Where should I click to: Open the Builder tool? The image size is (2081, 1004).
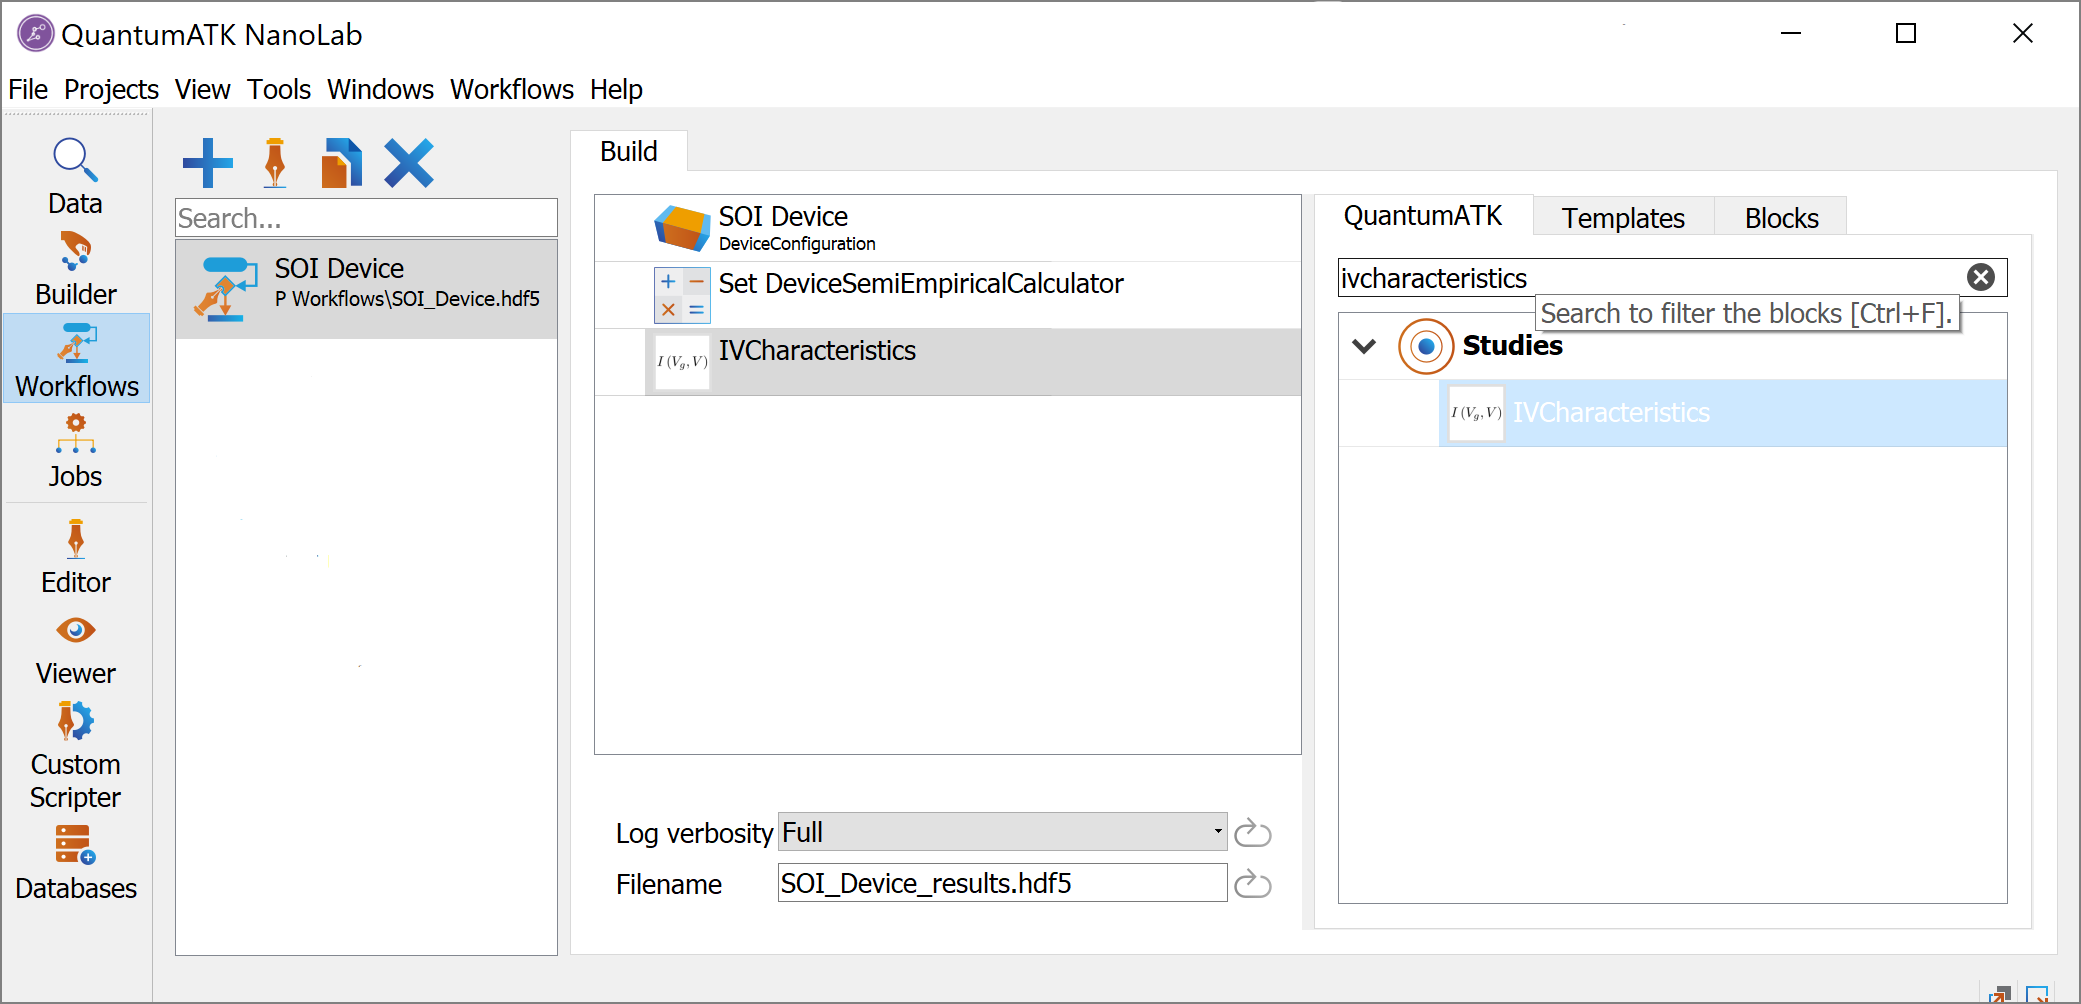click(76, 268)
